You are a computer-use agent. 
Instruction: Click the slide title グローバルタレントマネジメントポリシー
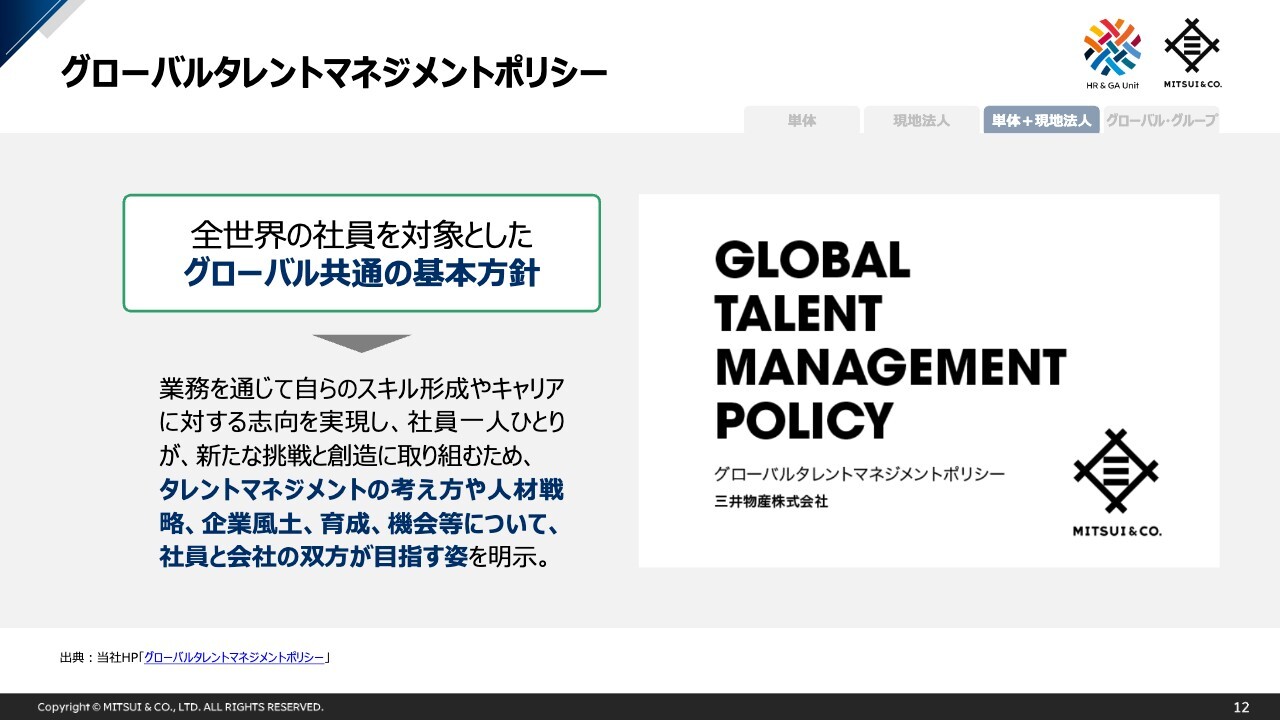334,73
